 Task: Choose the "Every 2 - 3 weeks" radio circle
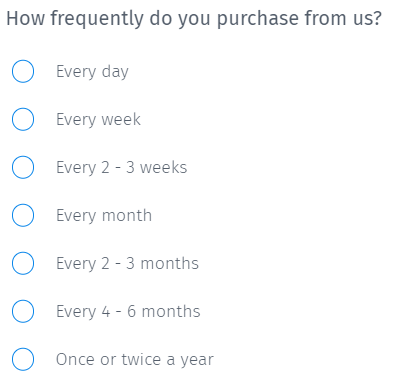23,167
